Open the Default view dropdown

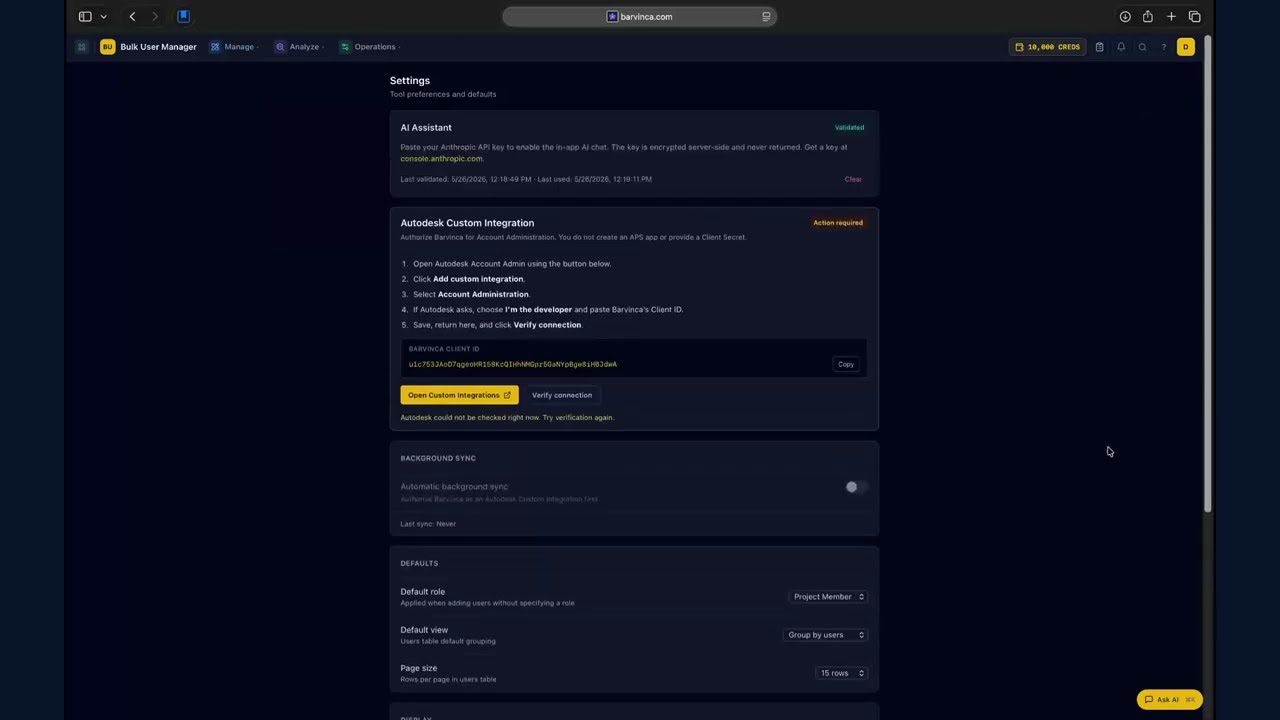click(826, 635)
